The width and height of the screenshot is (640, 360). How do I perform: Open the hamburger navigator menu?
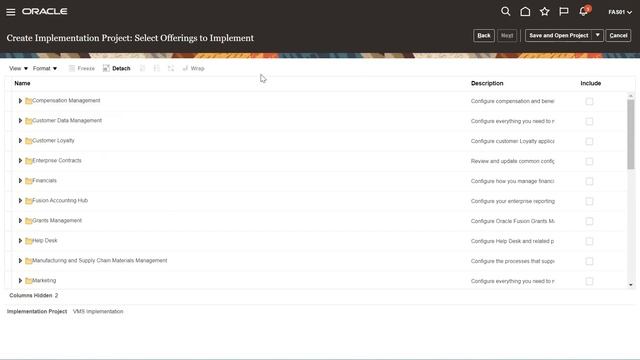(11, 12)
